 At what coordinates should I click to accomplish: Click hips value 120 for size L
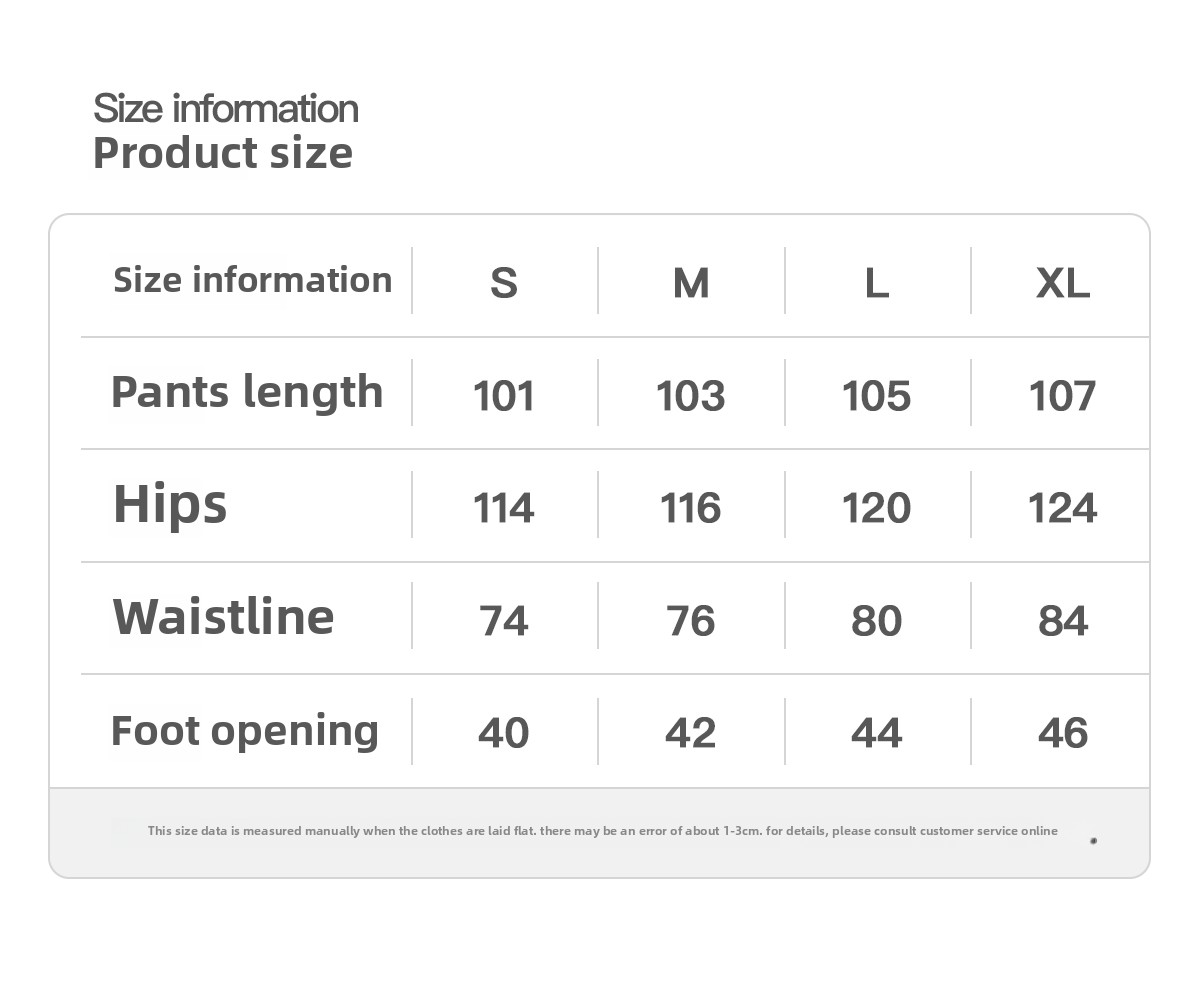pos(877,508)
